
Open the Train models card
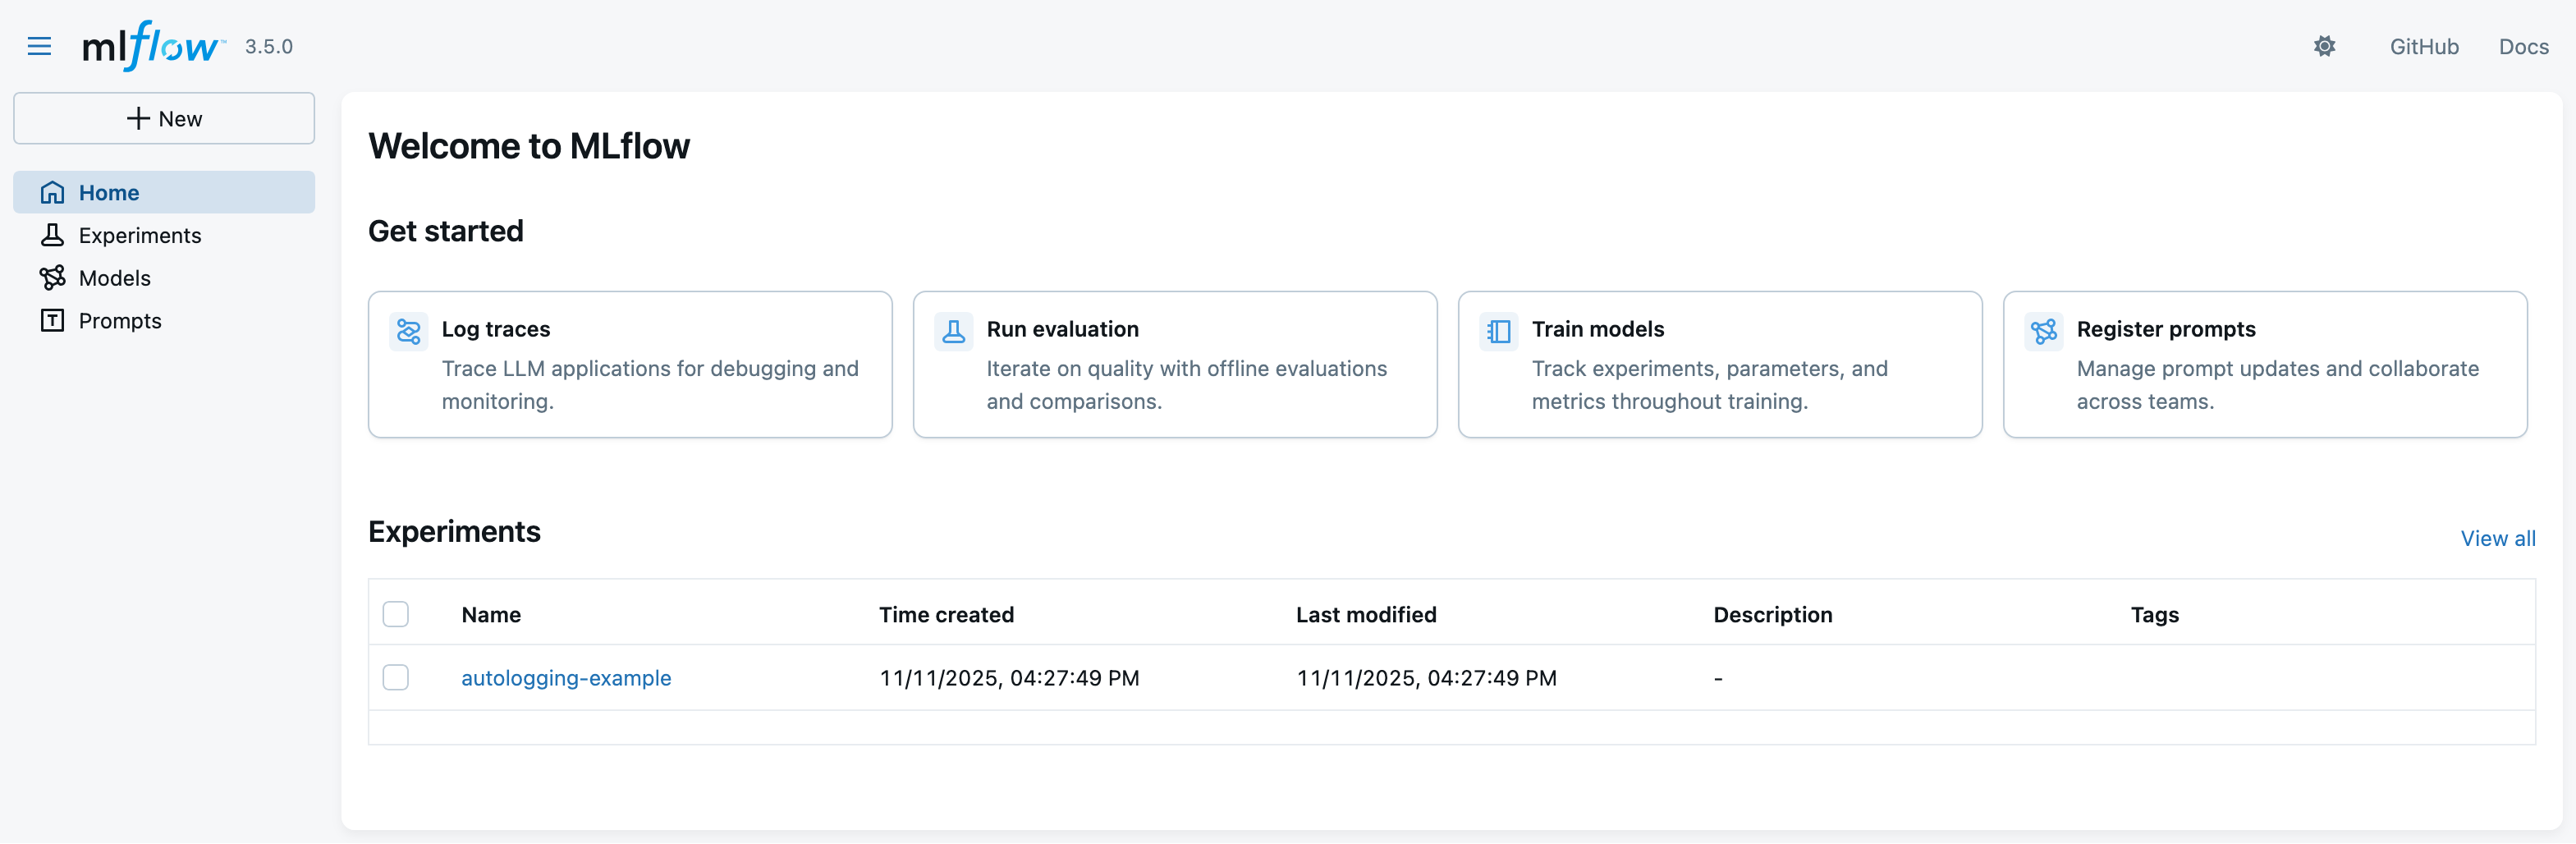click(x=1719, y=364)
